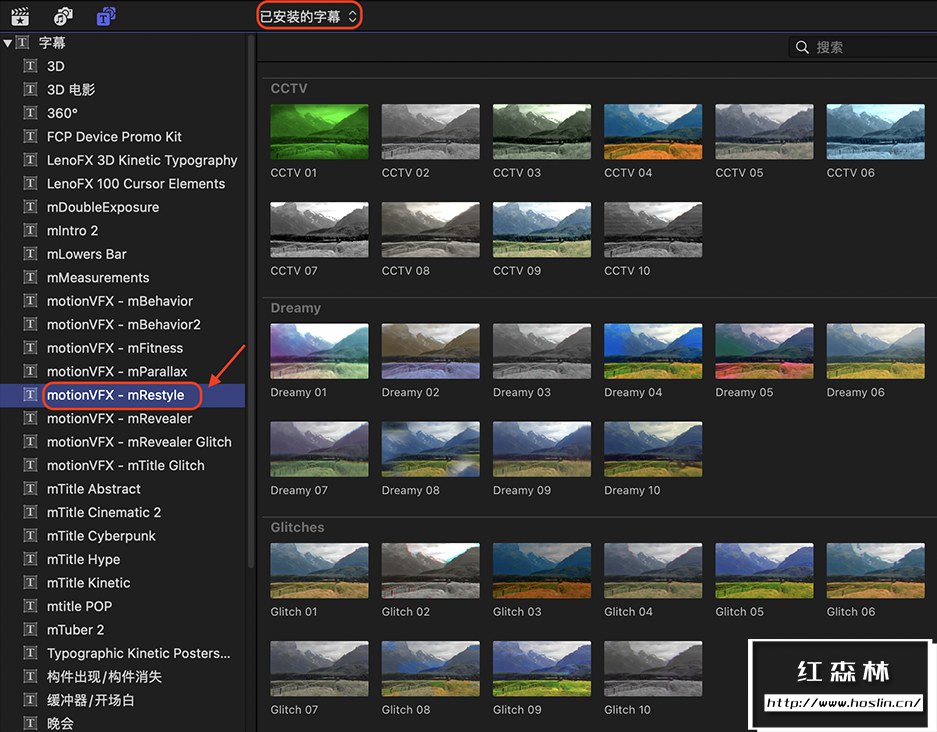Click the T icon beside mTitle Hype
The image size is (937, 732).
pyautogui.click(x=30, y=559)
